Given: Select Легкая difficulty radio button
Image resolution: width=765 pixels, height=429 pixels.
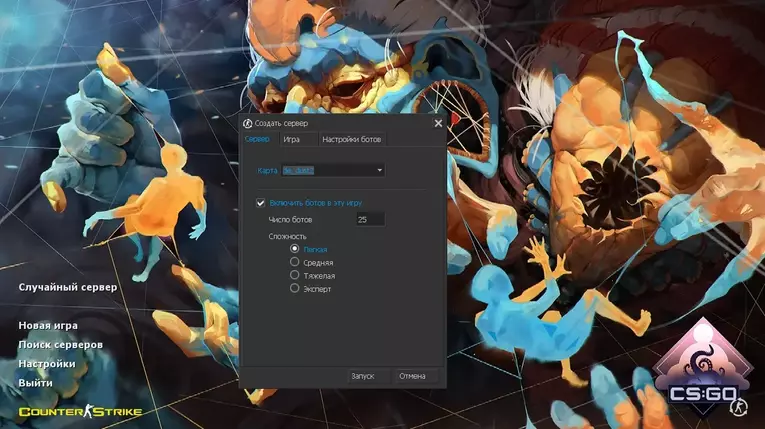Looking at the screenshot, I should (294, 249).
